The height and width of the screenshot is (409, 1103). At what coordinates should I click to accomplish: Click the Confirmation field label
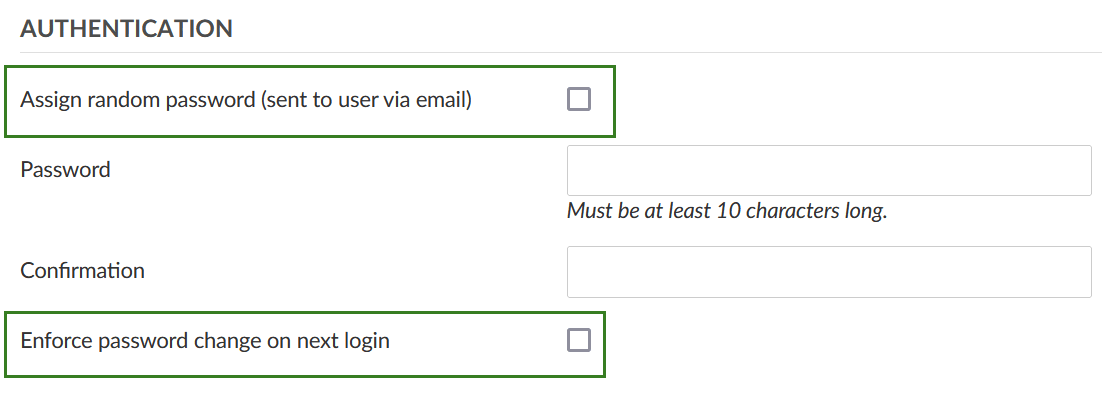click(x=82, y=271)
